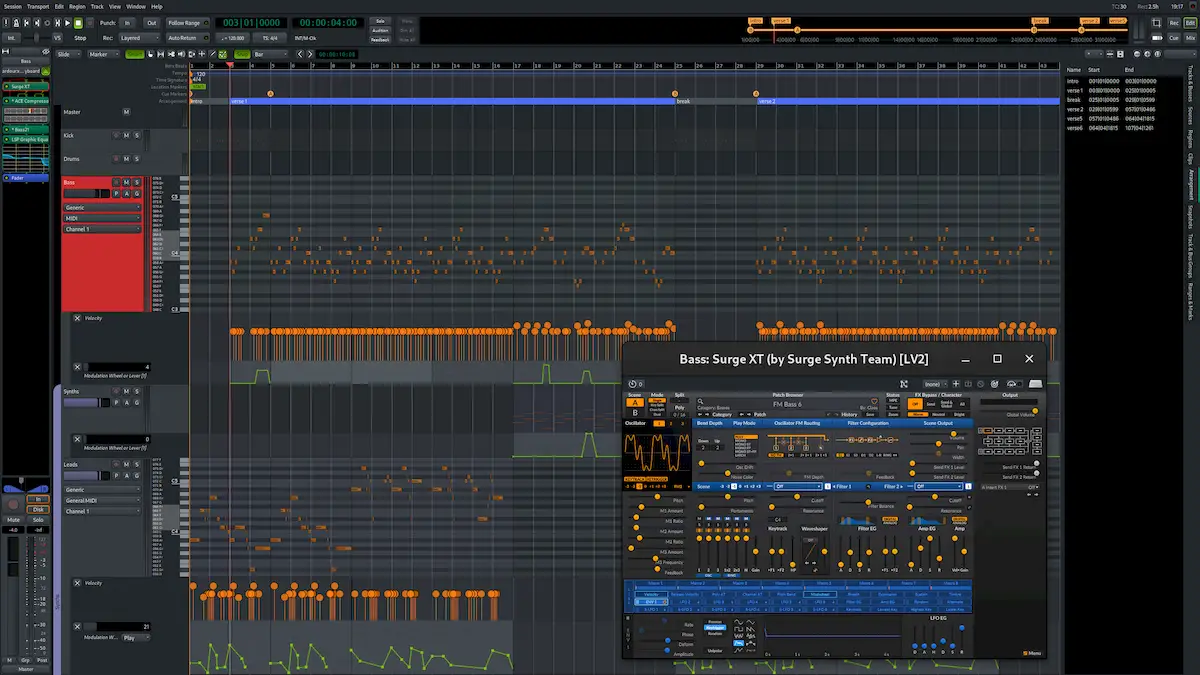Toggle editor mixer strip visibility eye

46,52
